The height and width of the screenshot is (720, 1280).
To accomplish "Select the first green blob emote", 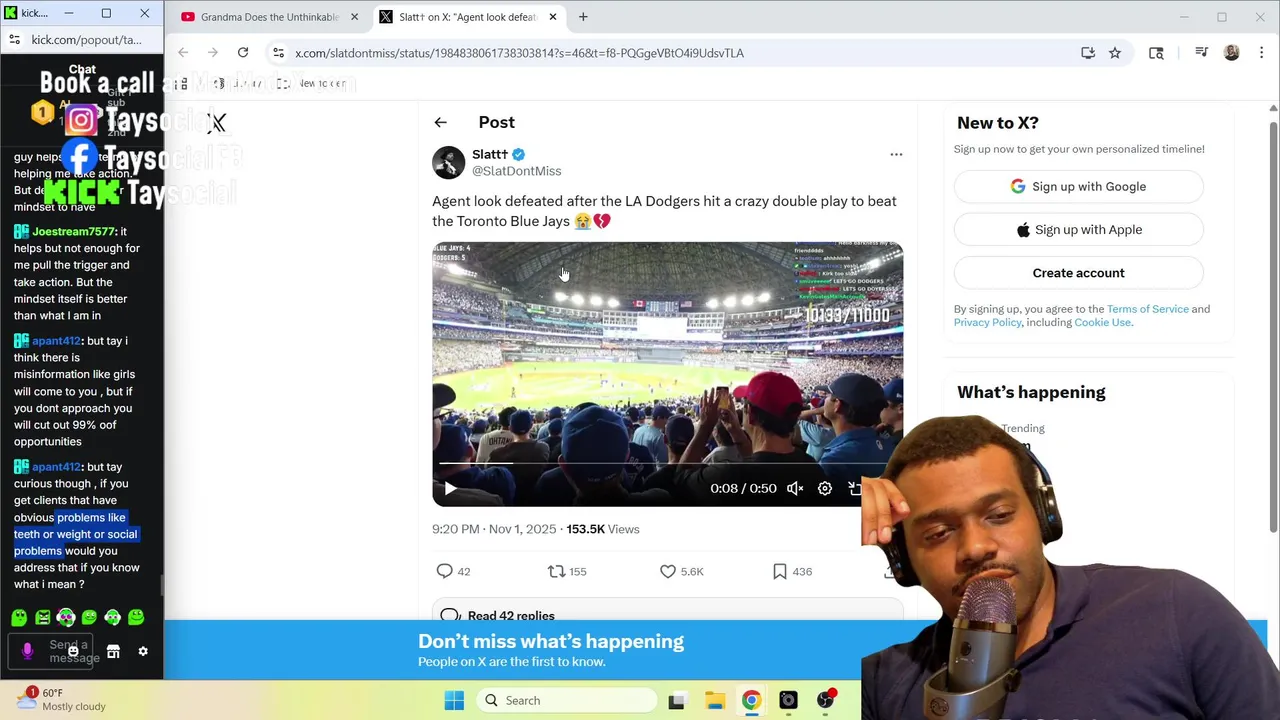I will pos(19,618).
